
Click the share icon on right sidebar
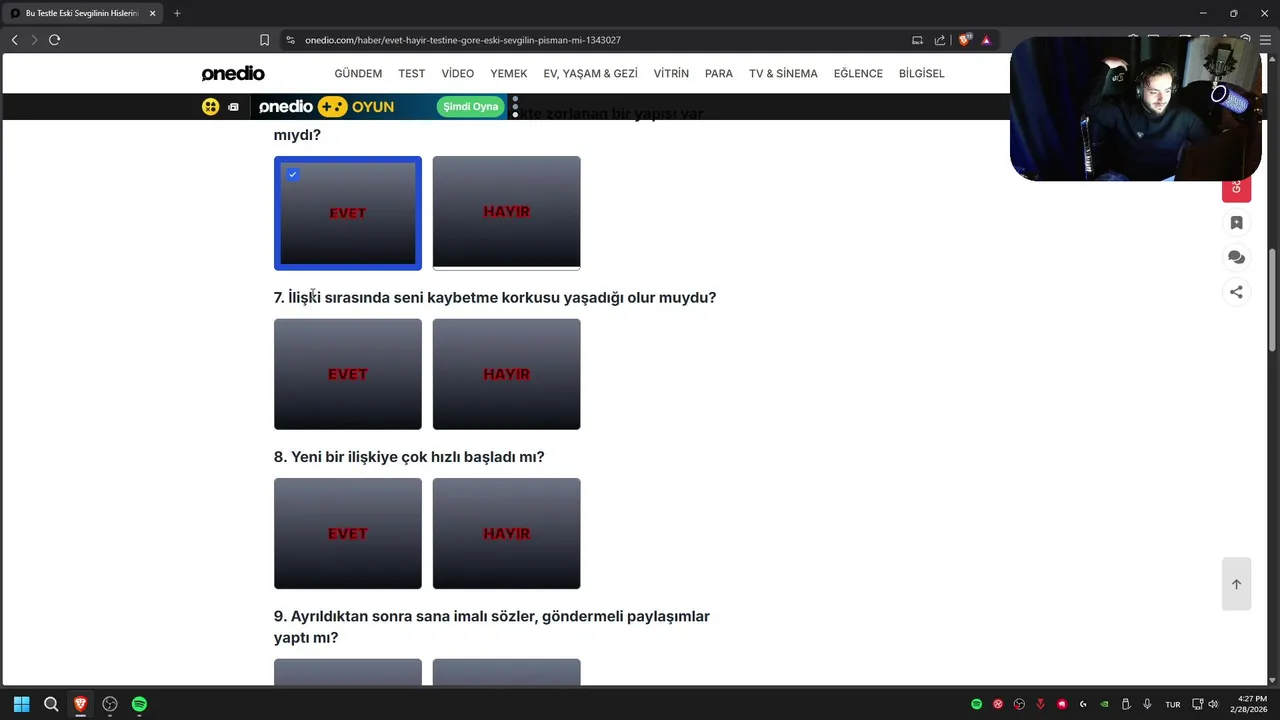pos(1237,292)
